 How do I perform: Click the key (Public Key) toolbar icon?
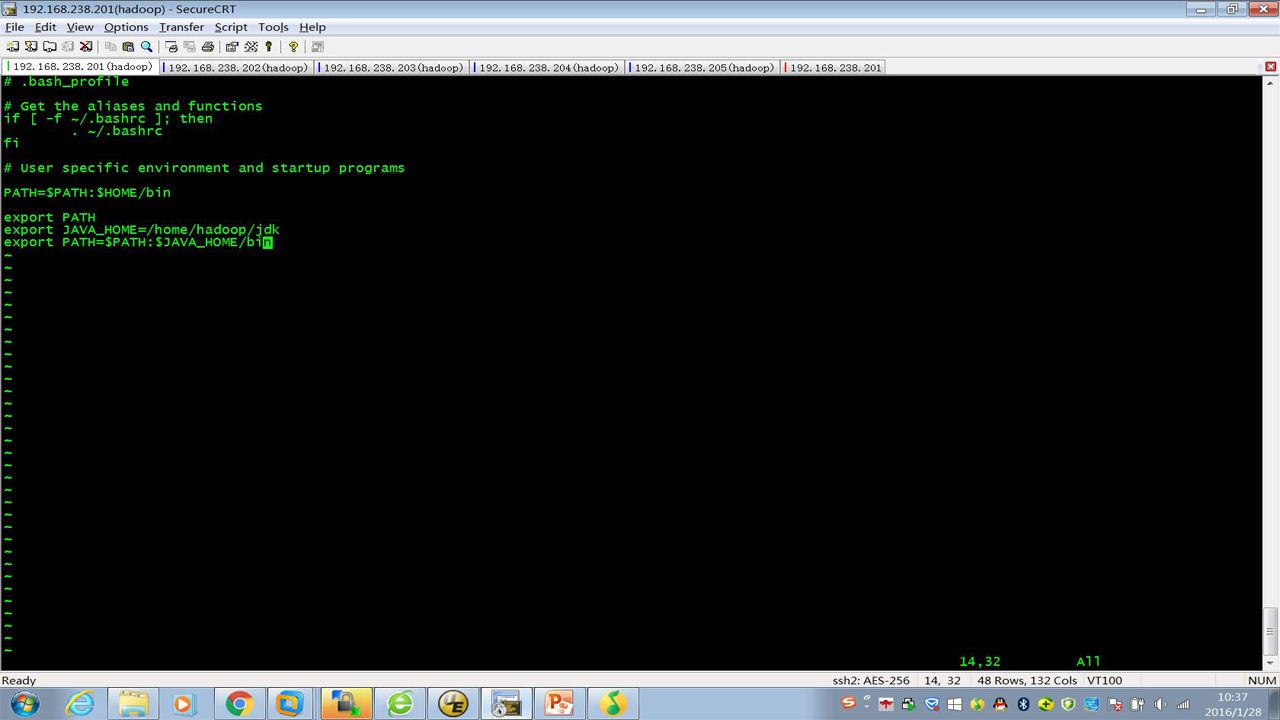[x=268, y=47]
